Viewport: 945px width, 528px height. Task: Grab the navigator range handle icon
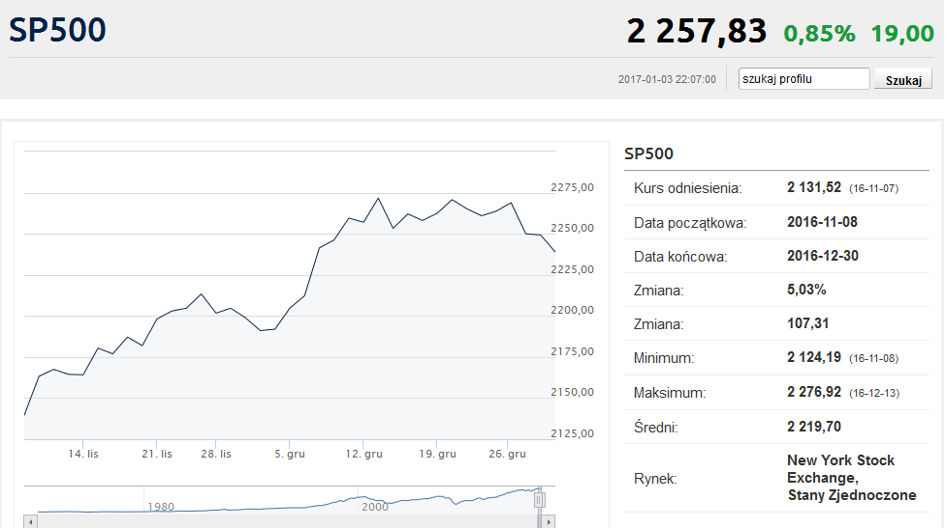539,500
